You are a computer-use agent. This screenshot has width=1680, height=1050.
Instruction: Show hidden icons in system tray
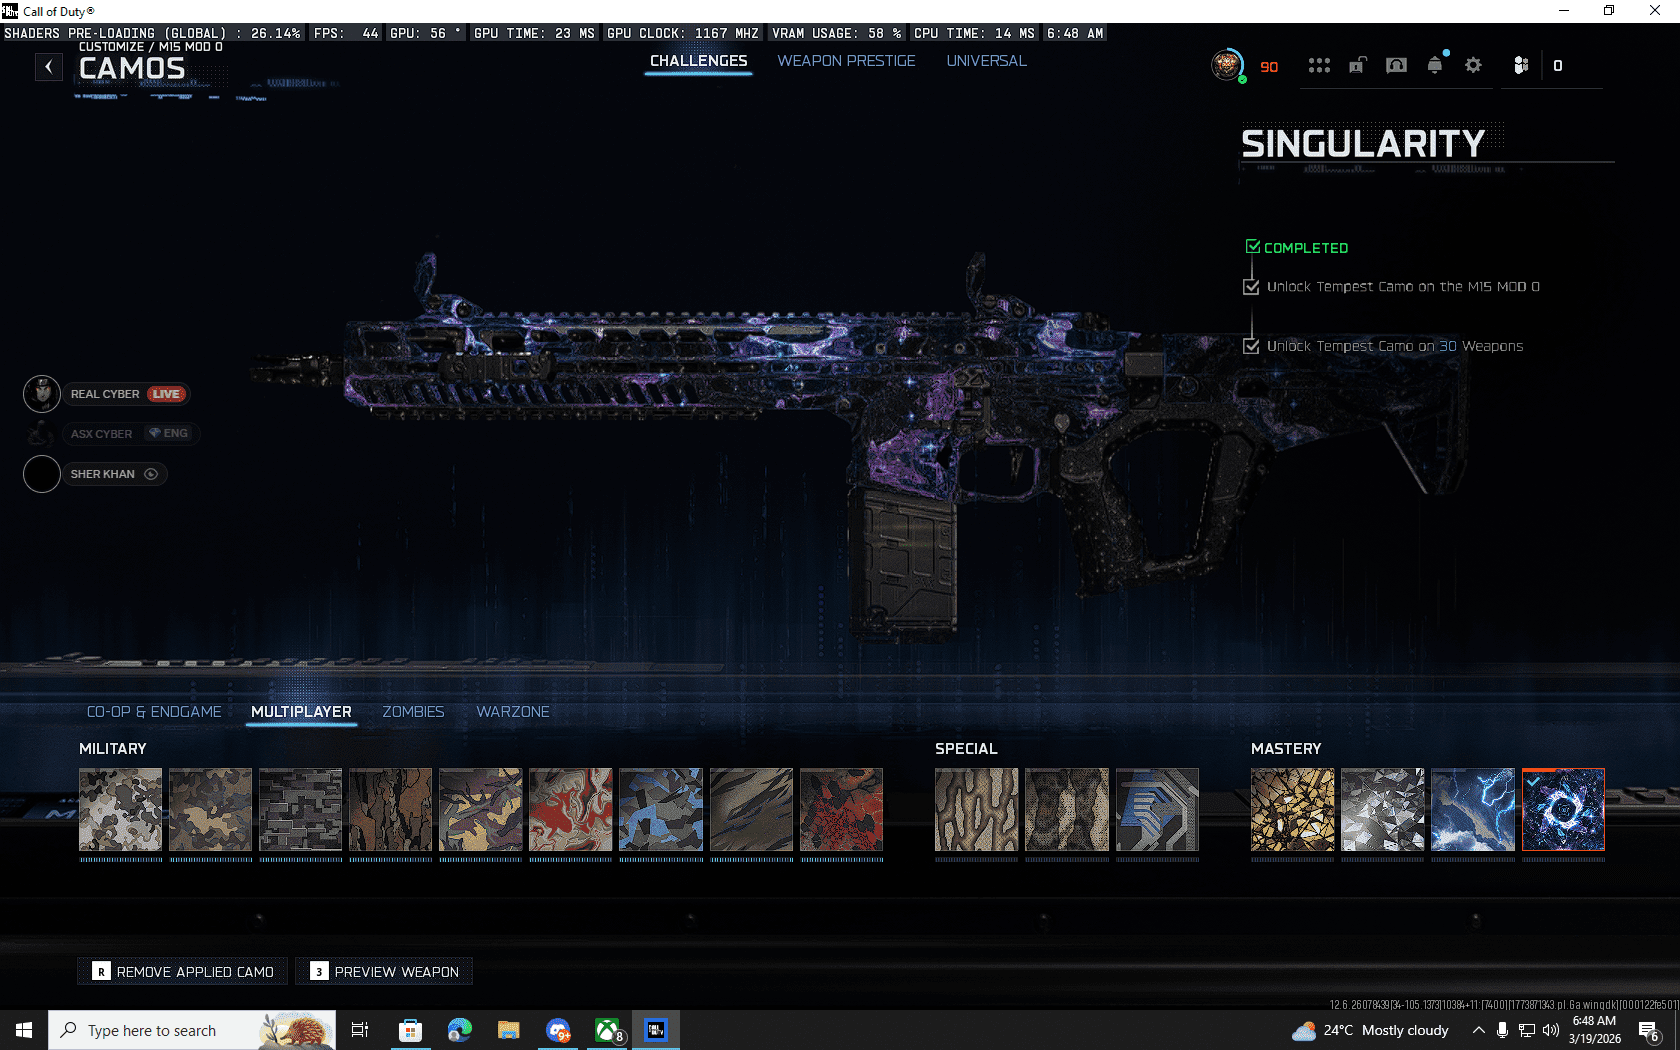point(1478,1030)
